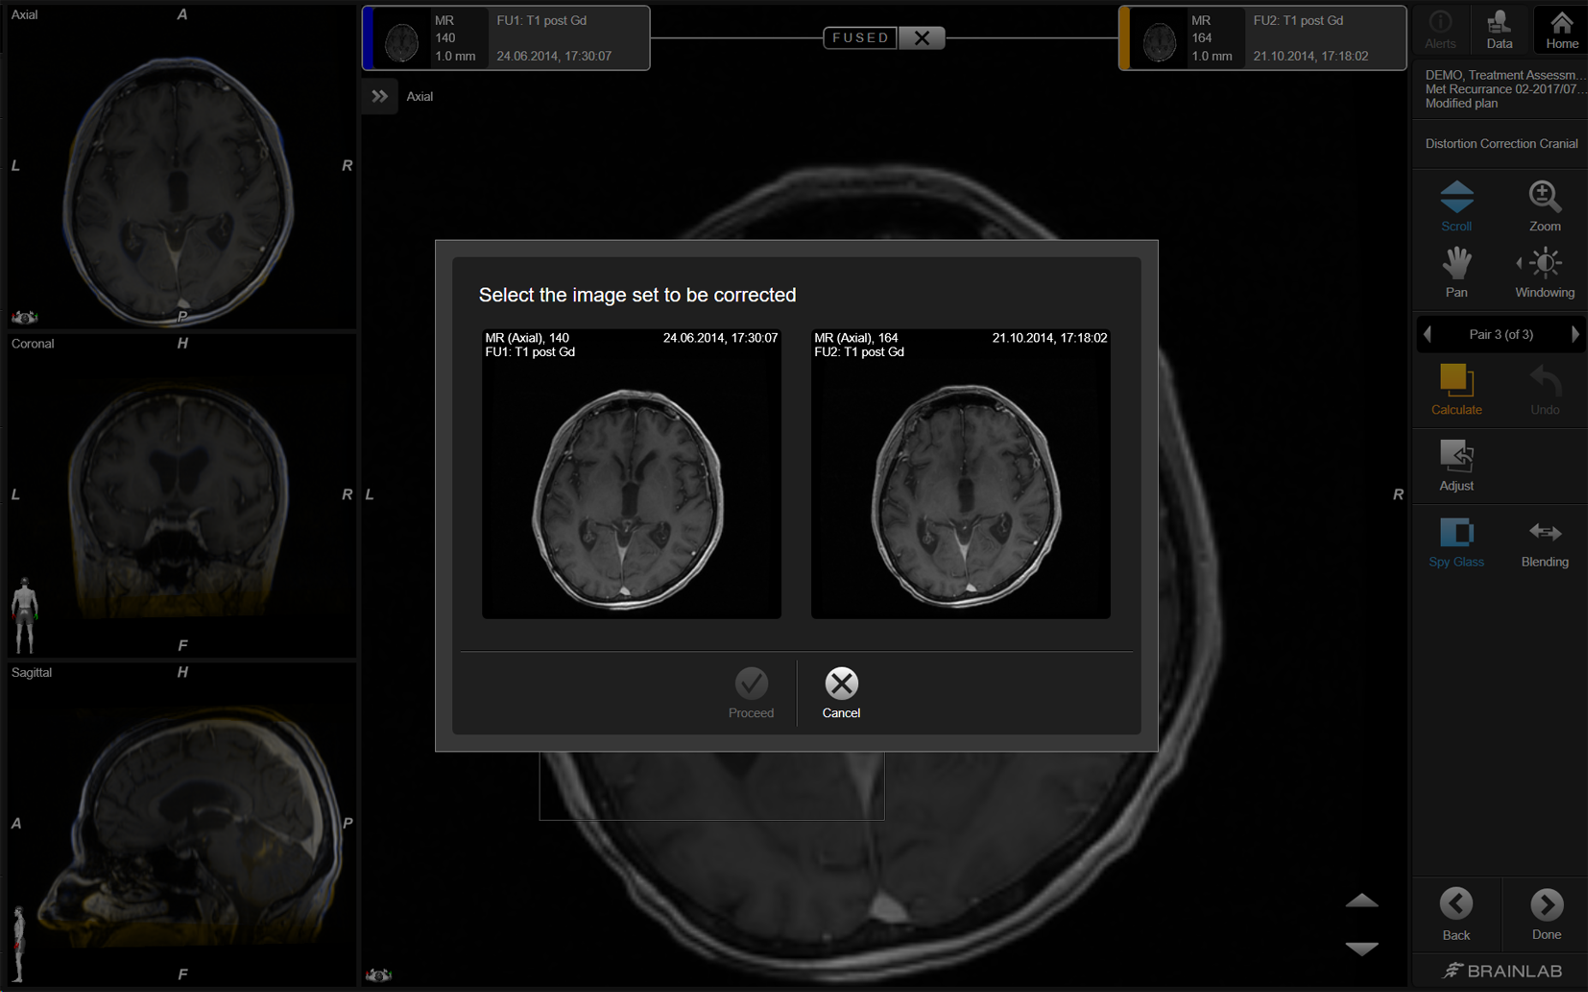The image size is (1588, 992).
Task: Click the FUSED label
Action: [x=860, y=38]
